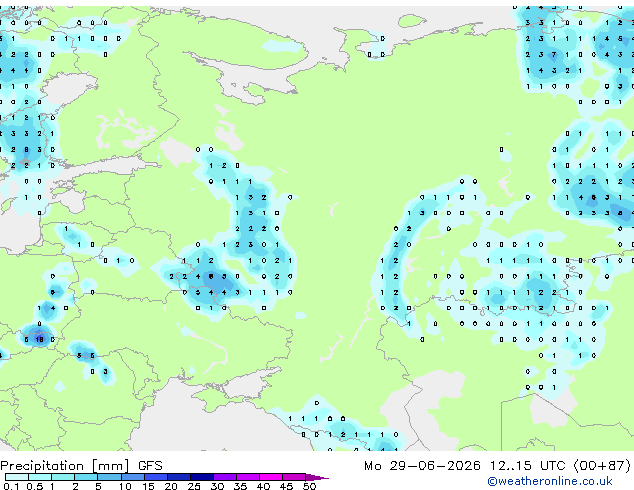Pick the 40–45 mm bright magenta legend segment
634x490 pixels.
point(271,477)
